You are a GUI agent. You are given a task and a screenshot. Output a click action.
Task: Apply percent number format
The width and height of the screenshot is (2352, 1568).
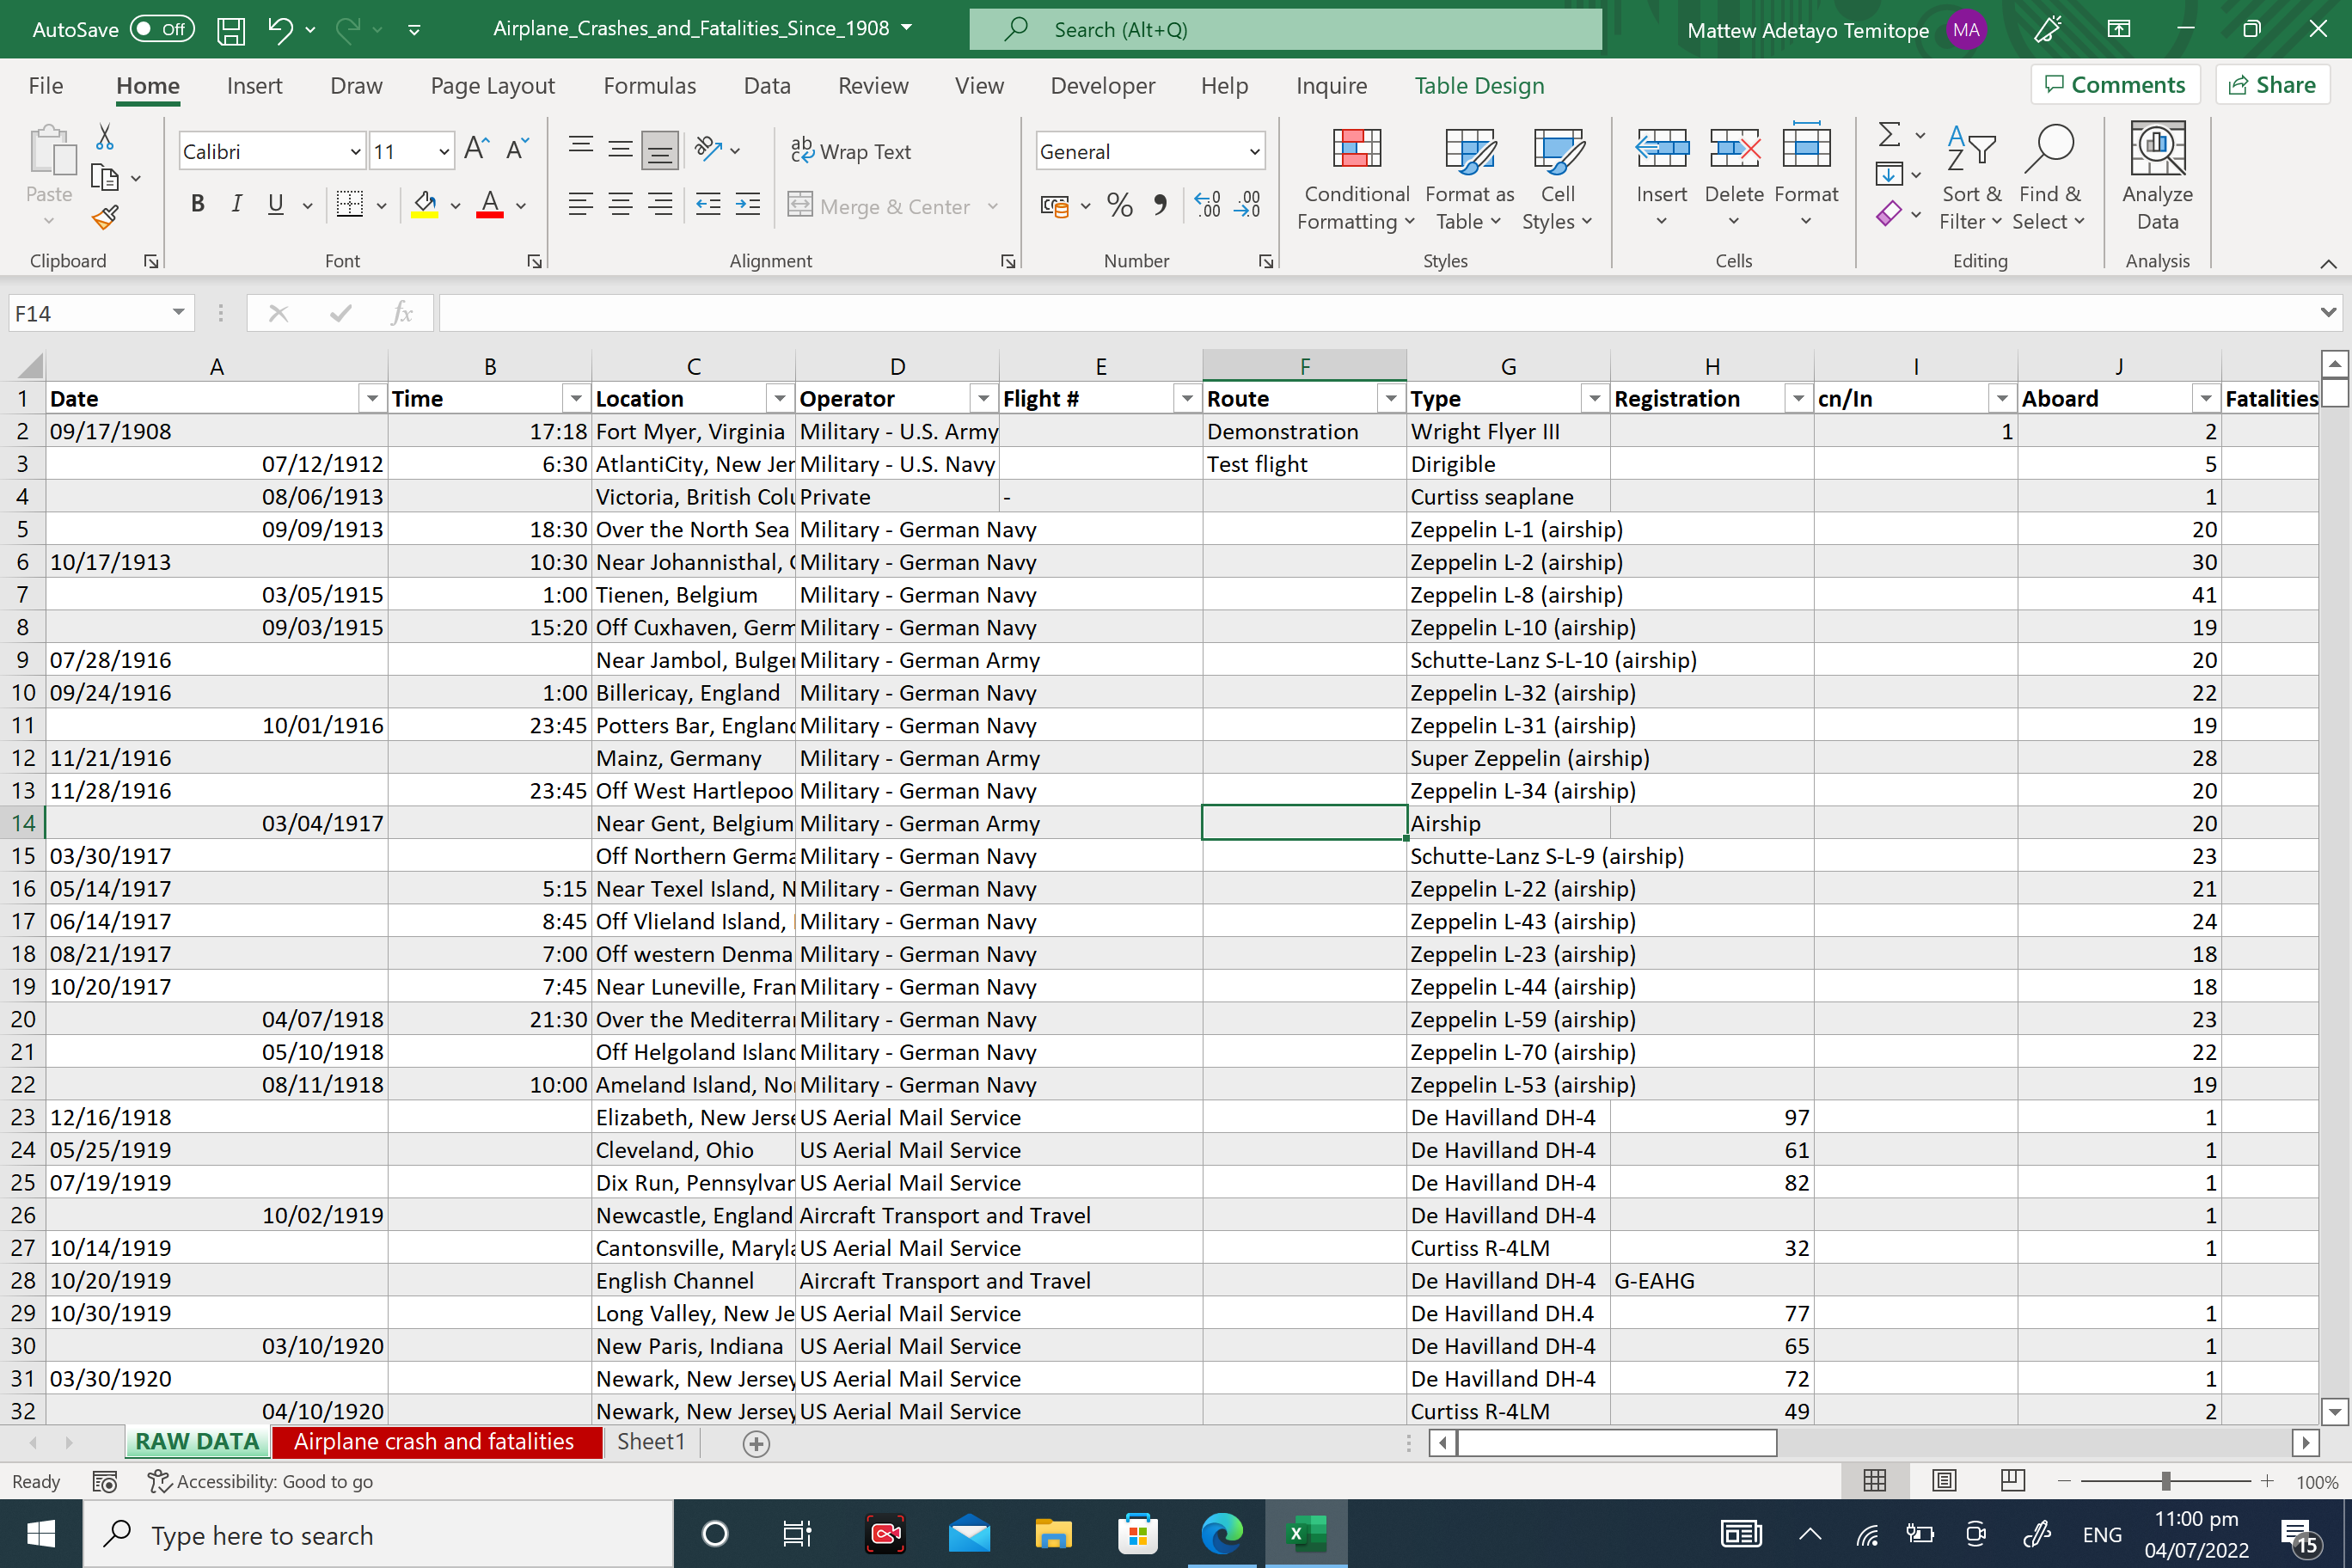1119,205
